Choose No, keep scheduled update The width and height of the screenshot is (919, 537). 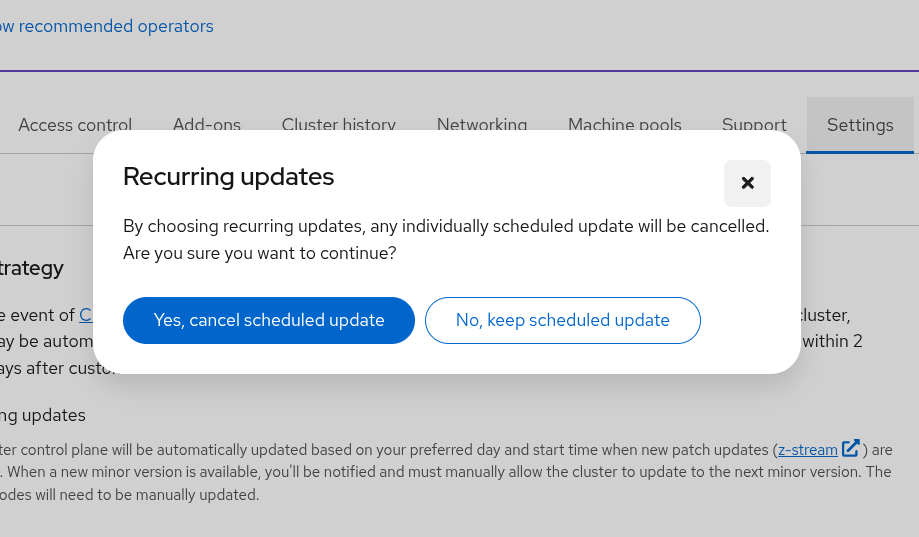point(562,320)
